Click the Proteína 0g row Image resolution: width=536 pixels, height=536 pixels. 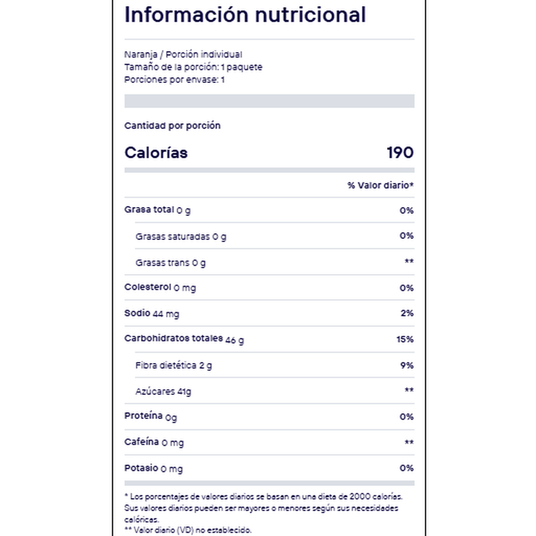(x=269, y=416)
